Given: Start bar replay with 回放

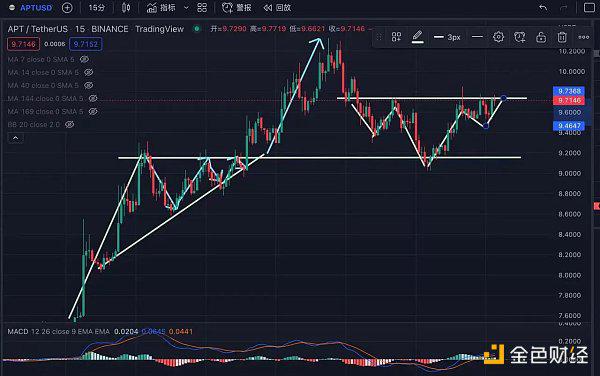Looking at the screenshot, I should pos(277,8).
